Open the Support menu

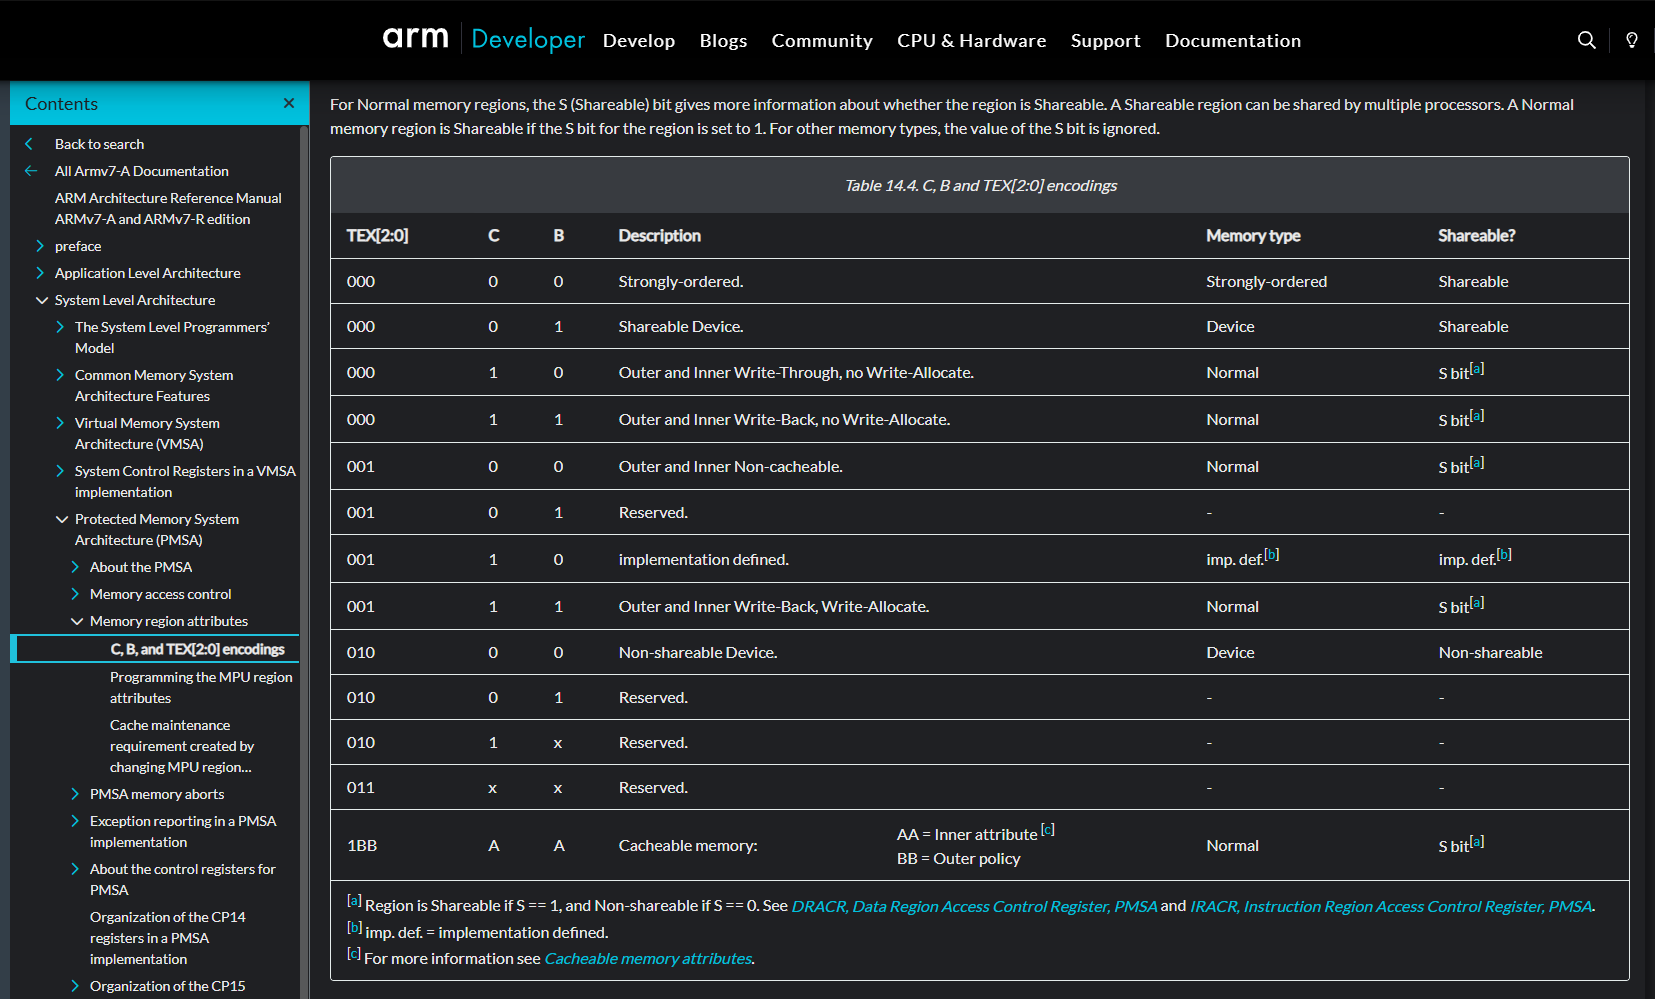tap(1105, 40)
